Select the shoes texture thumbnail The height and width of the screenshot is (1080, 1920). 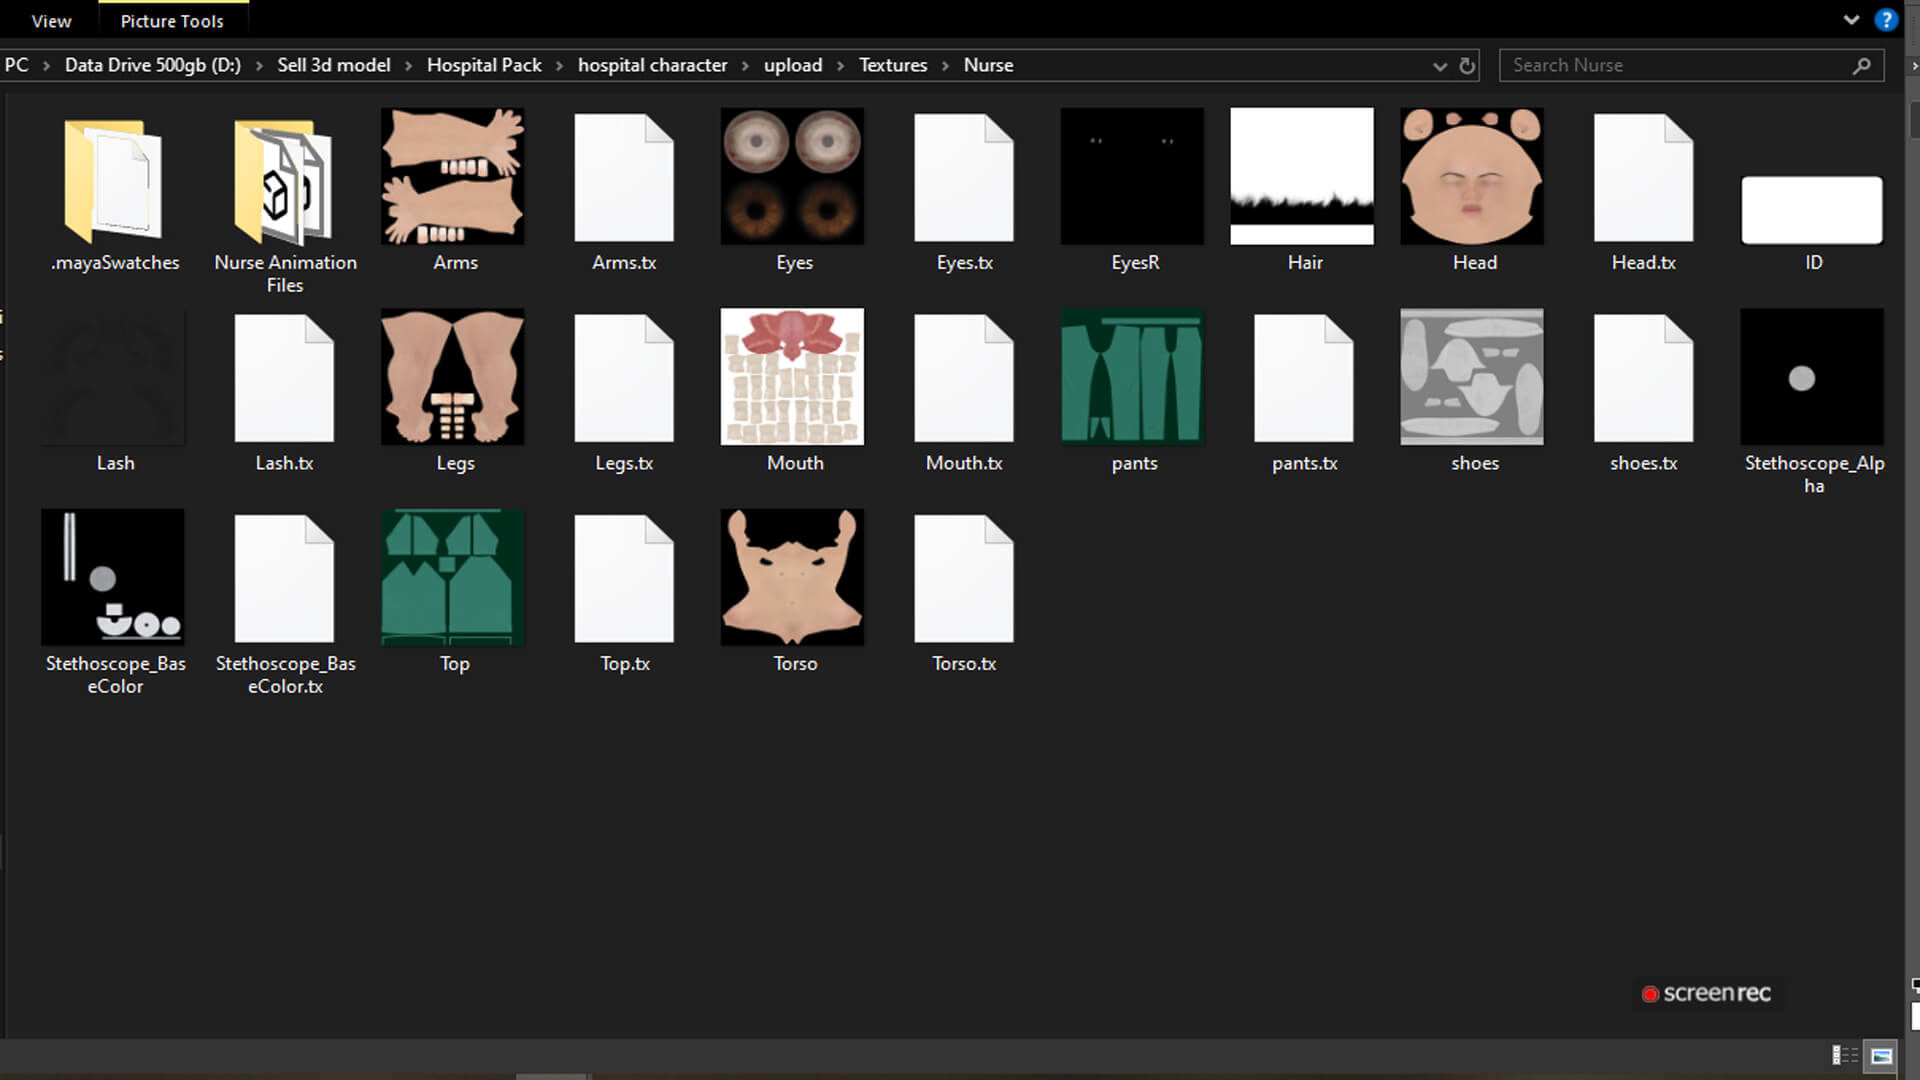pos(1472,377)
